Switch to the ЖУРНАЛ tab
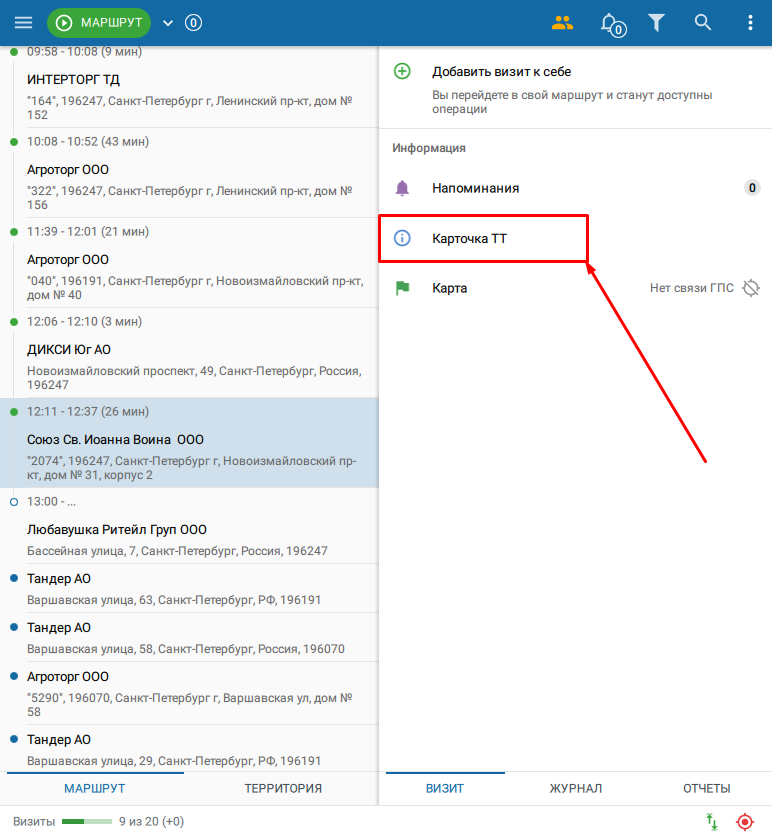This screenshot has width=772, height=835. [576, 788]
